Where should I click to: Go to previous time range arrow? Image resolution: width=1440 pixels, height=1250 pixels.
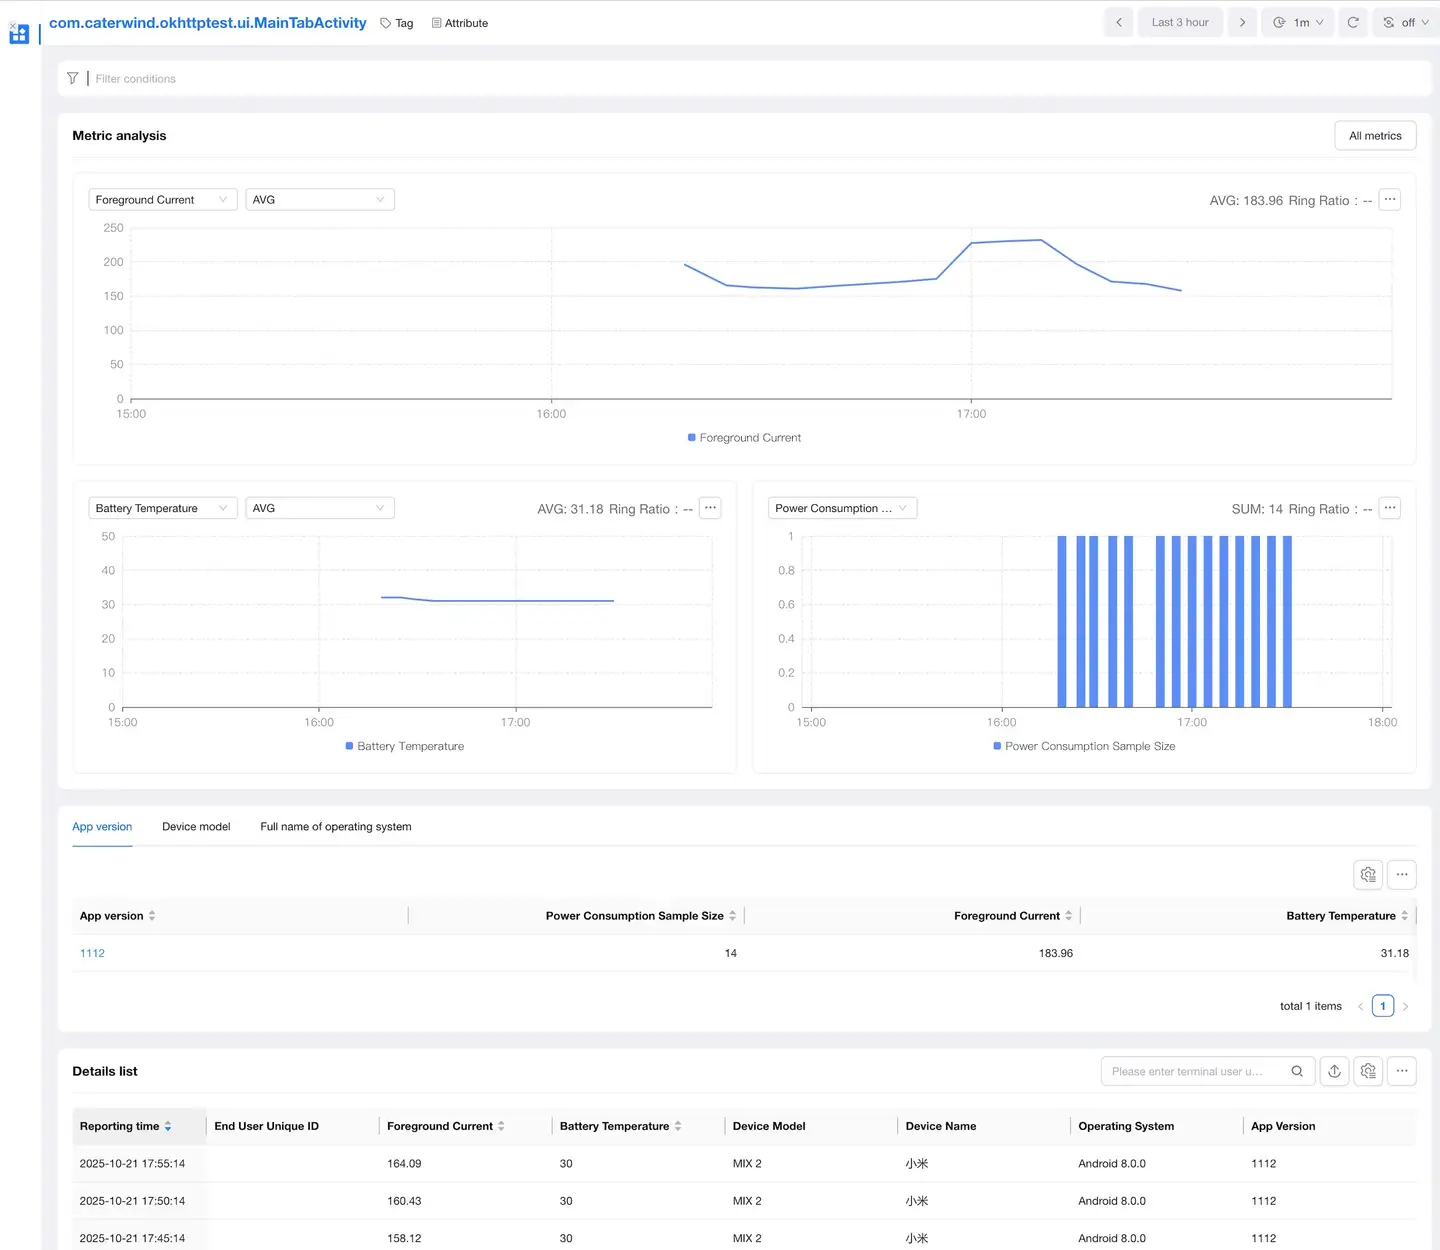coord(1119,22)
